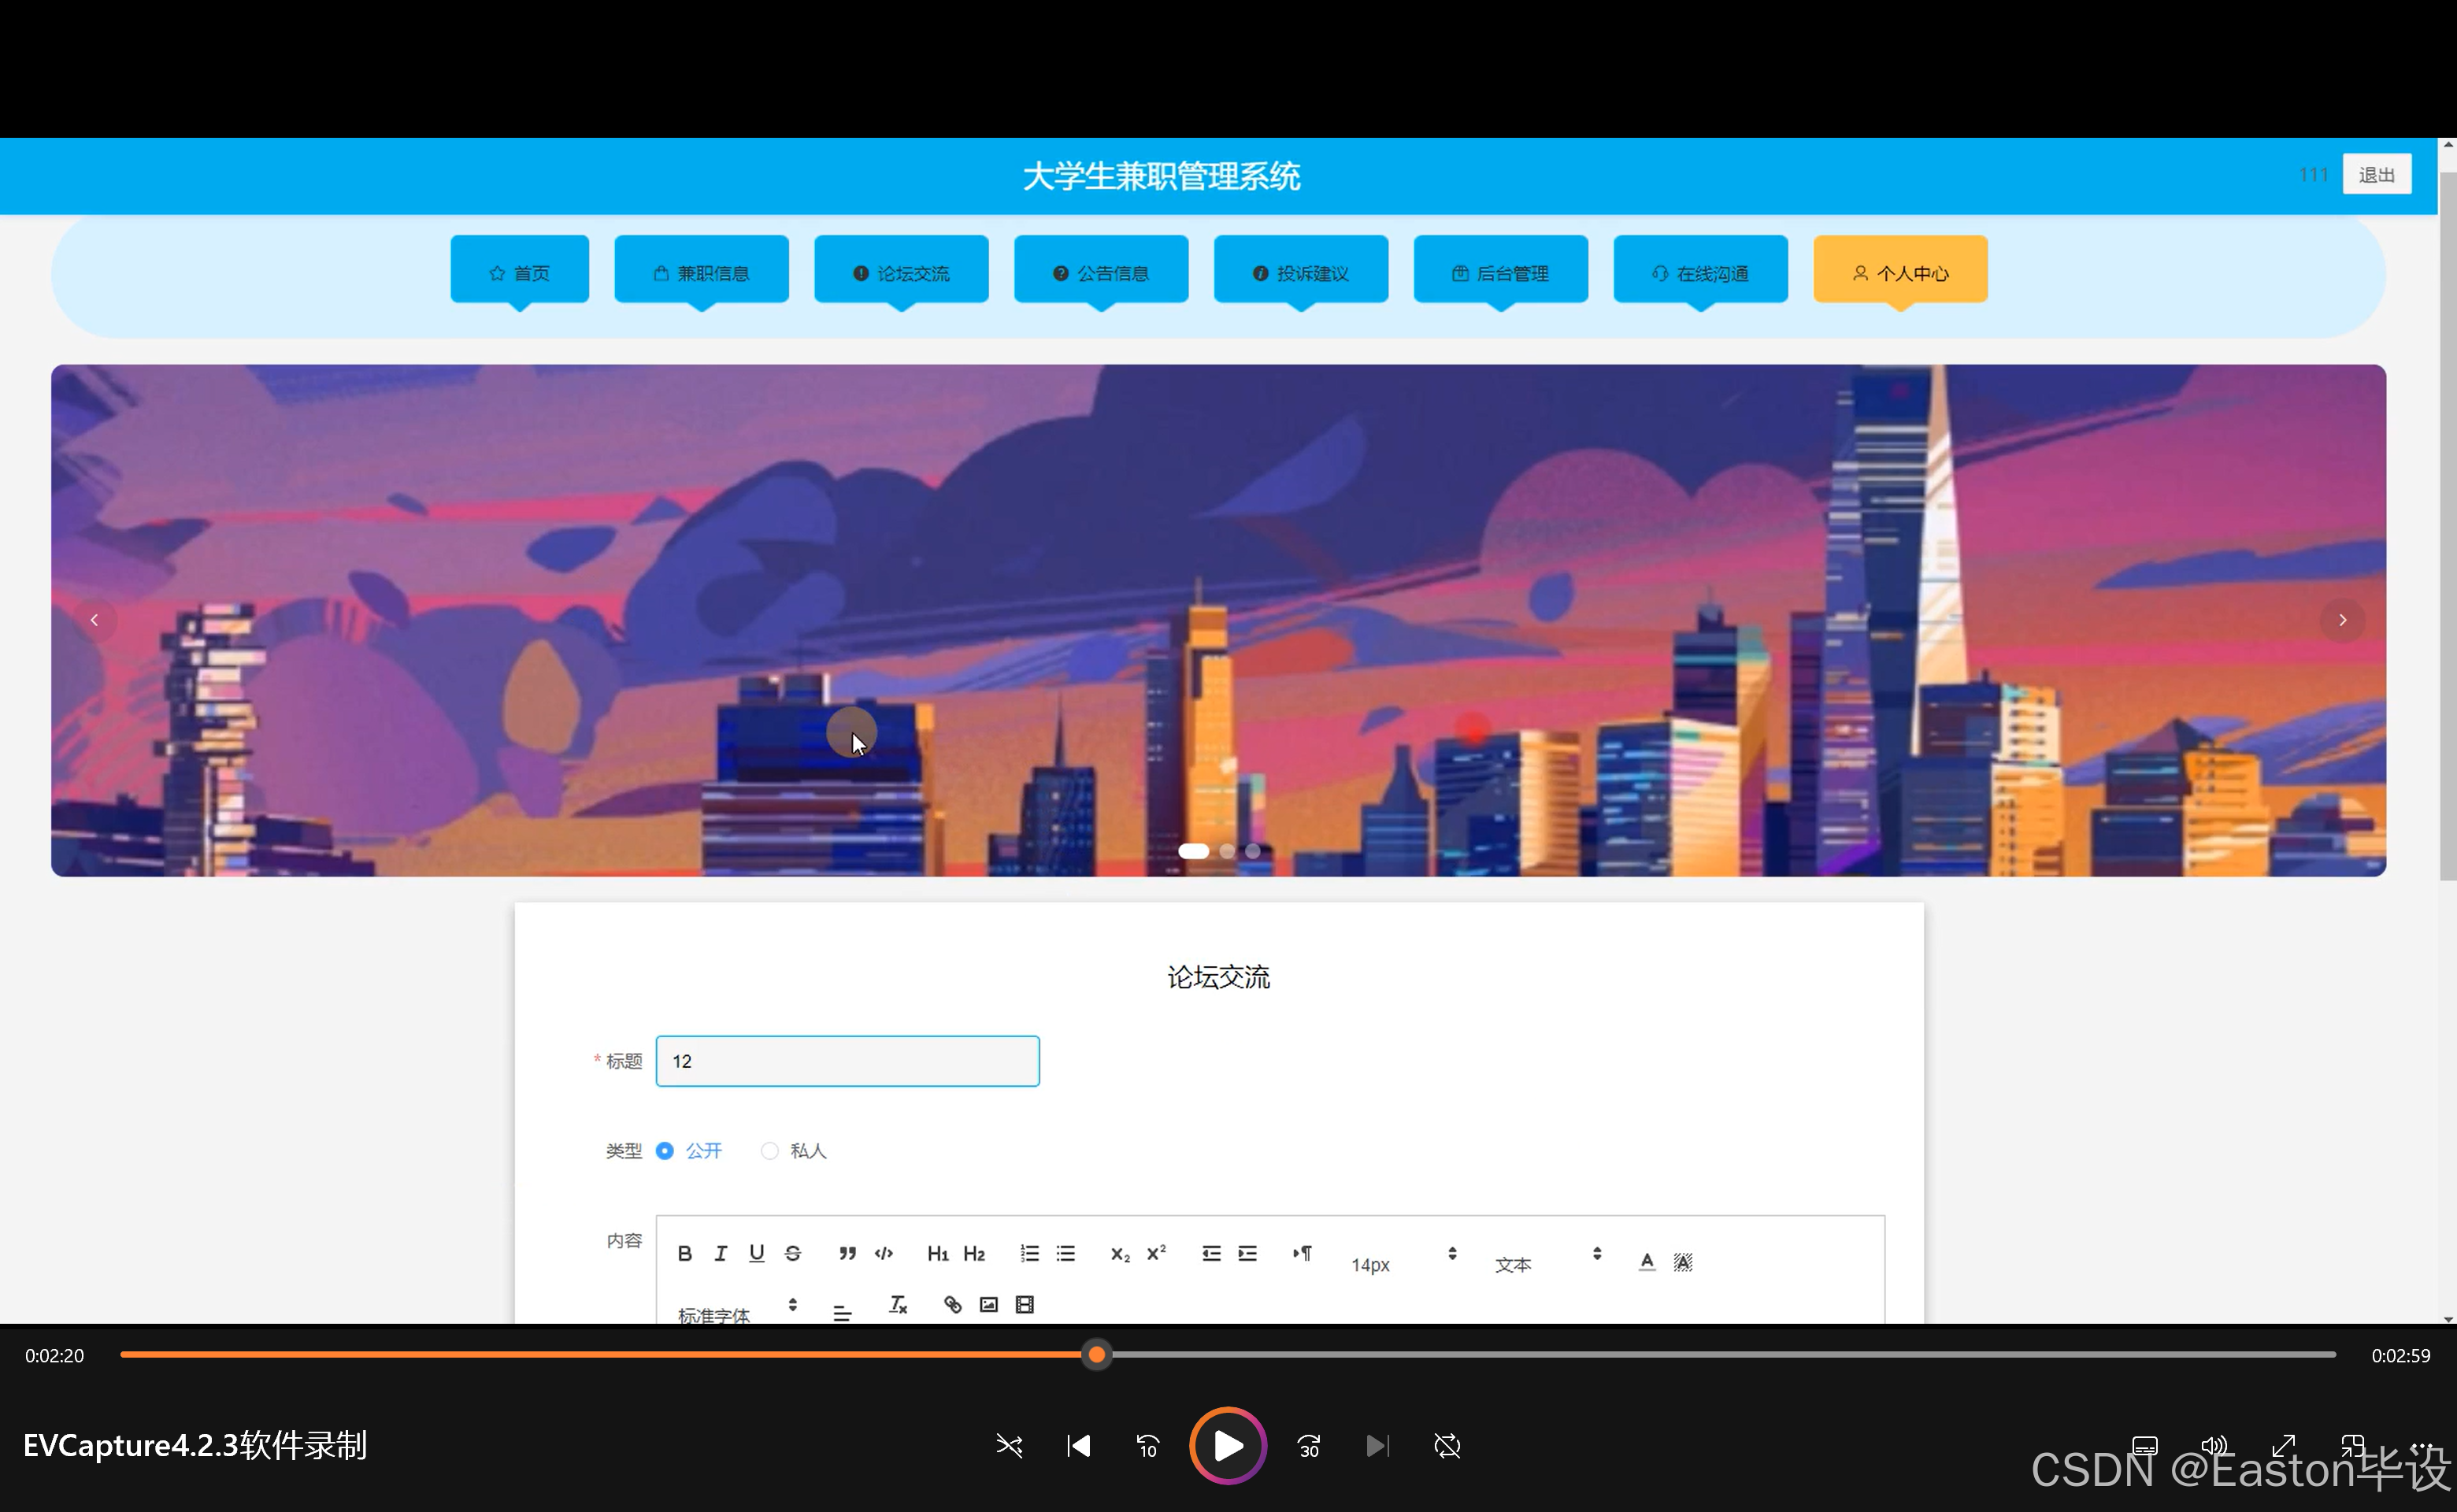Click the 标题 input field
Screen dimensions: 2457x1512
[847, 1061]
